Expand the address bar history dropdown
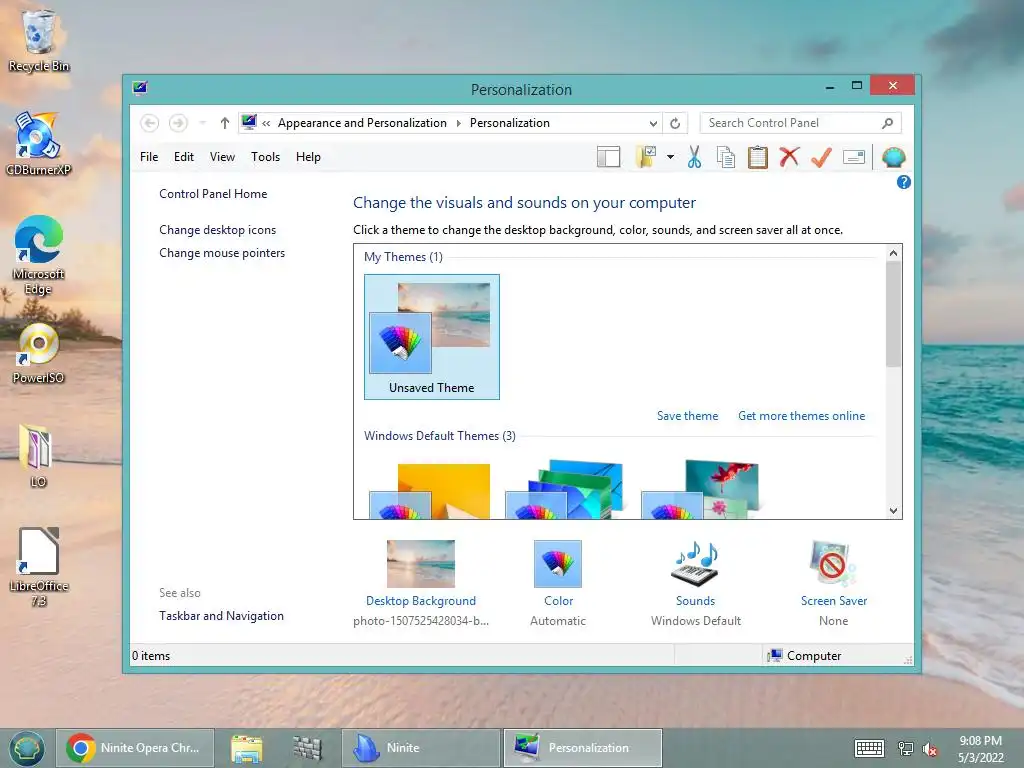This screenshot has width=1024, height=768. point(652,123)
